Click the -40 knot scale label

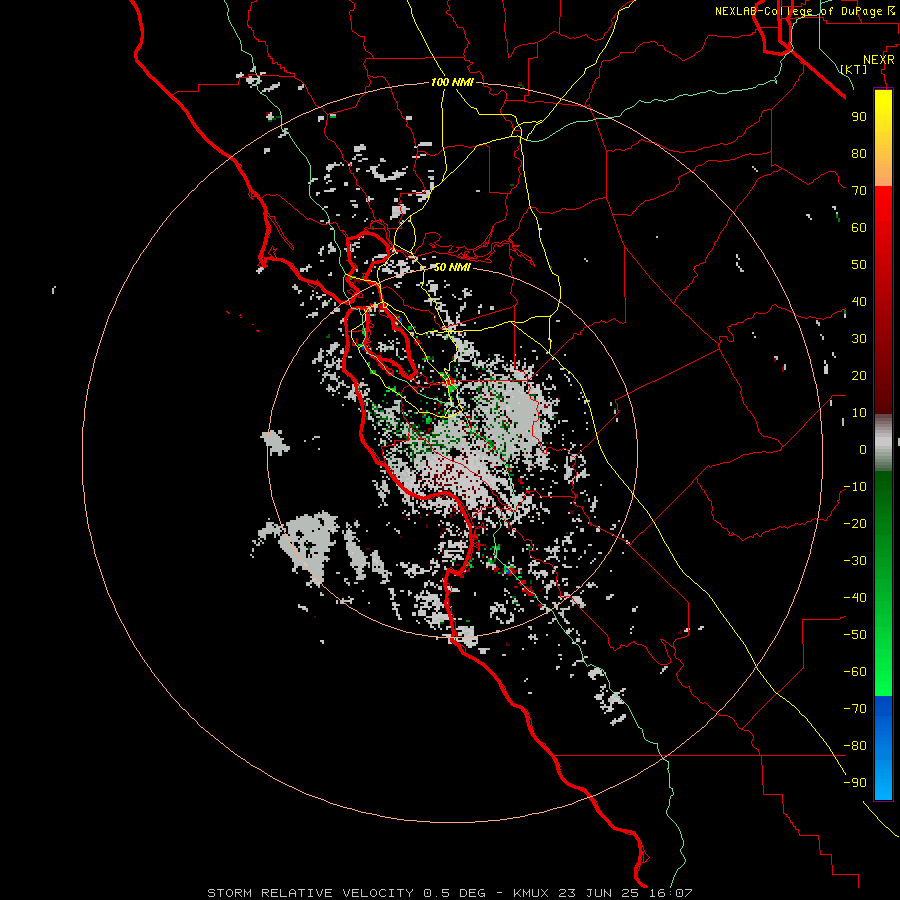[x=855, y=598]
